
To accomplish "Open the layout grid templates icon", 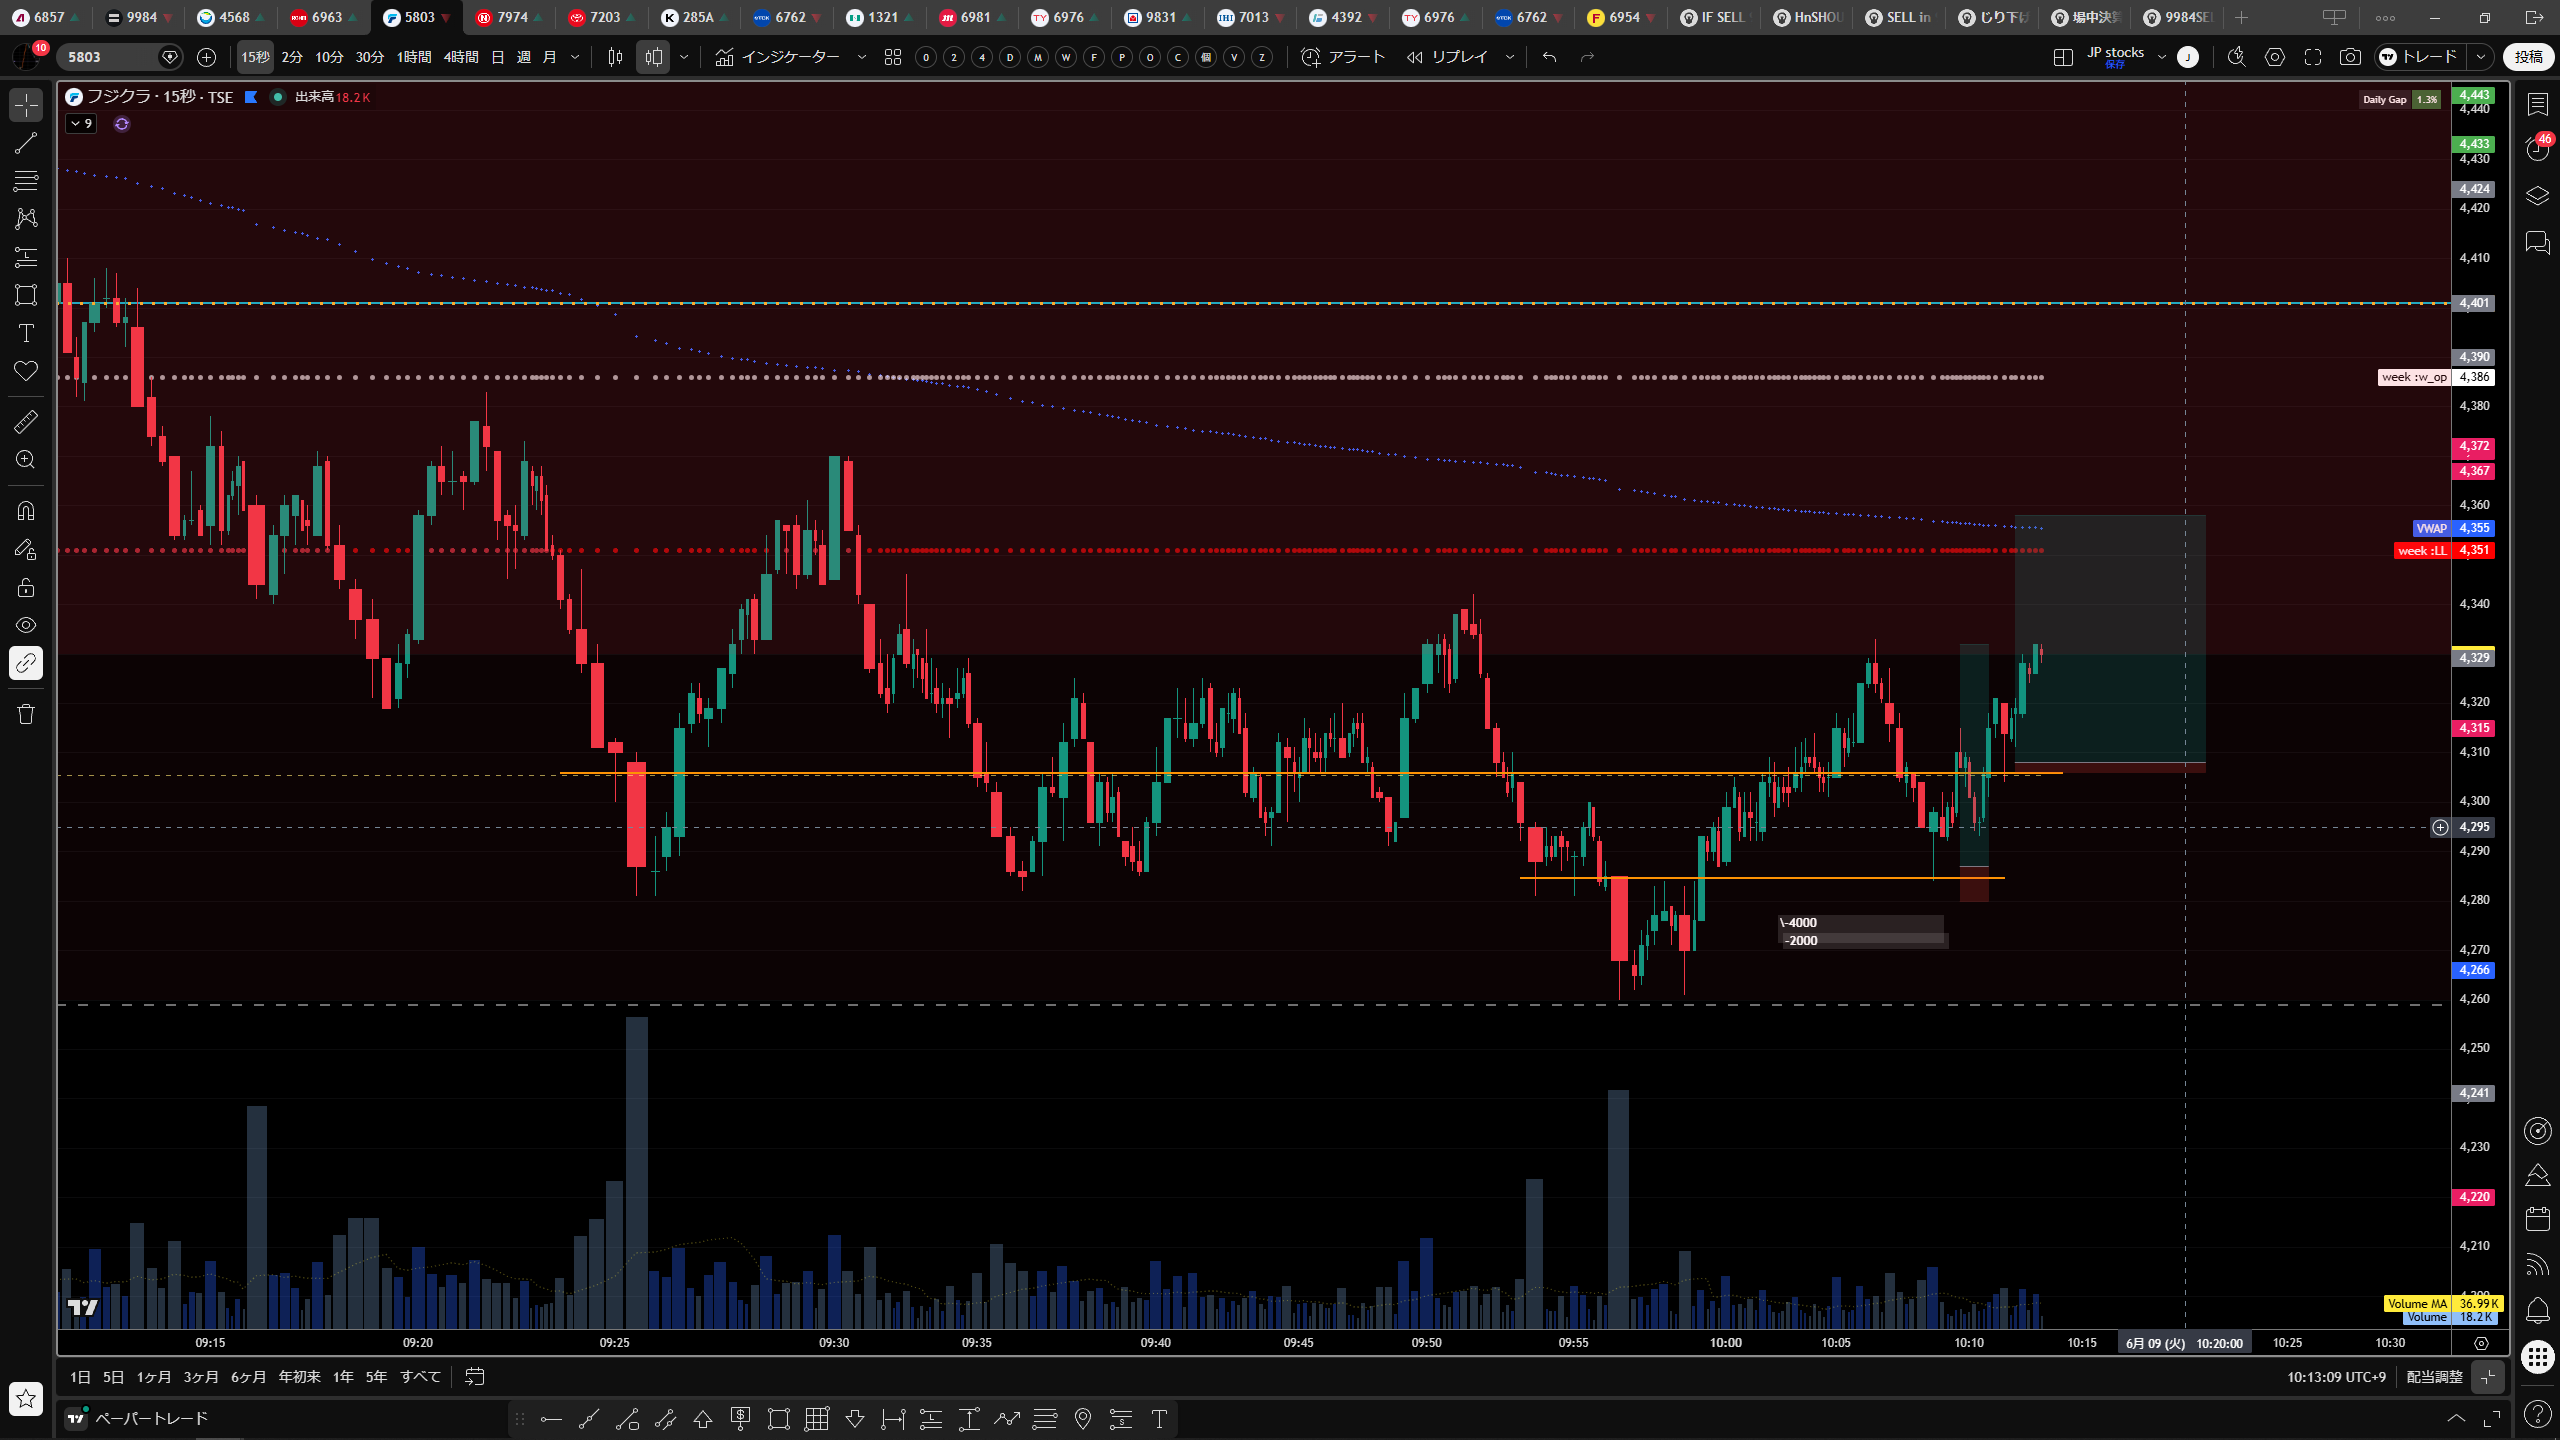I will pyautogui.click(x=893, y=57).
